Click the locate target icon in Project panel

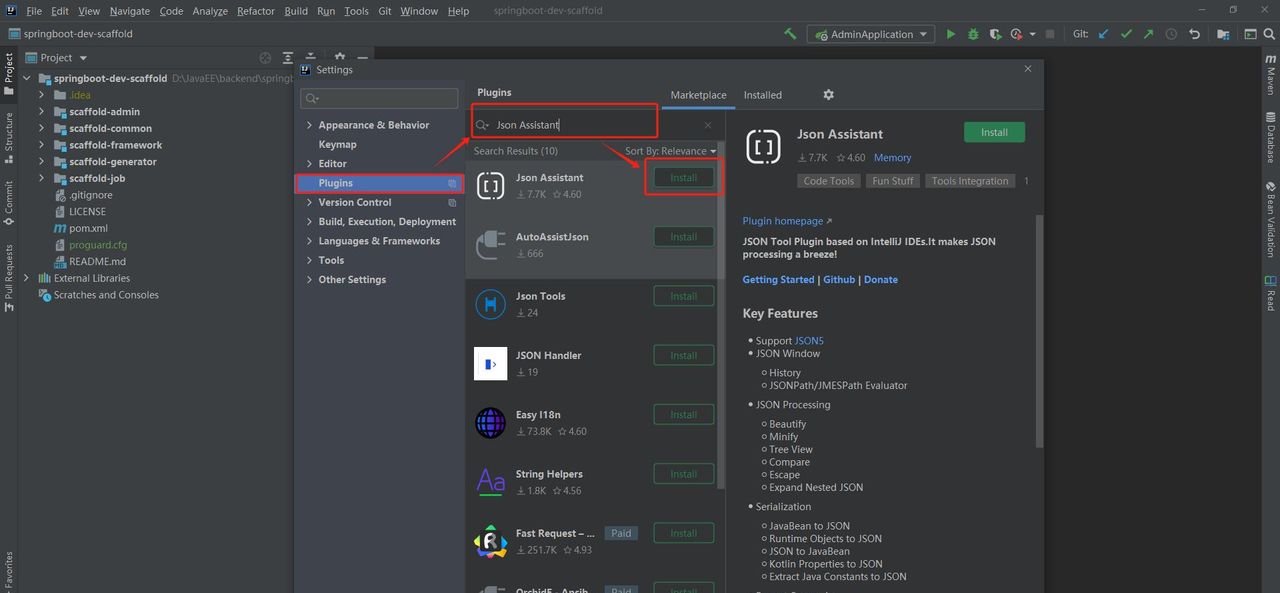265,58
